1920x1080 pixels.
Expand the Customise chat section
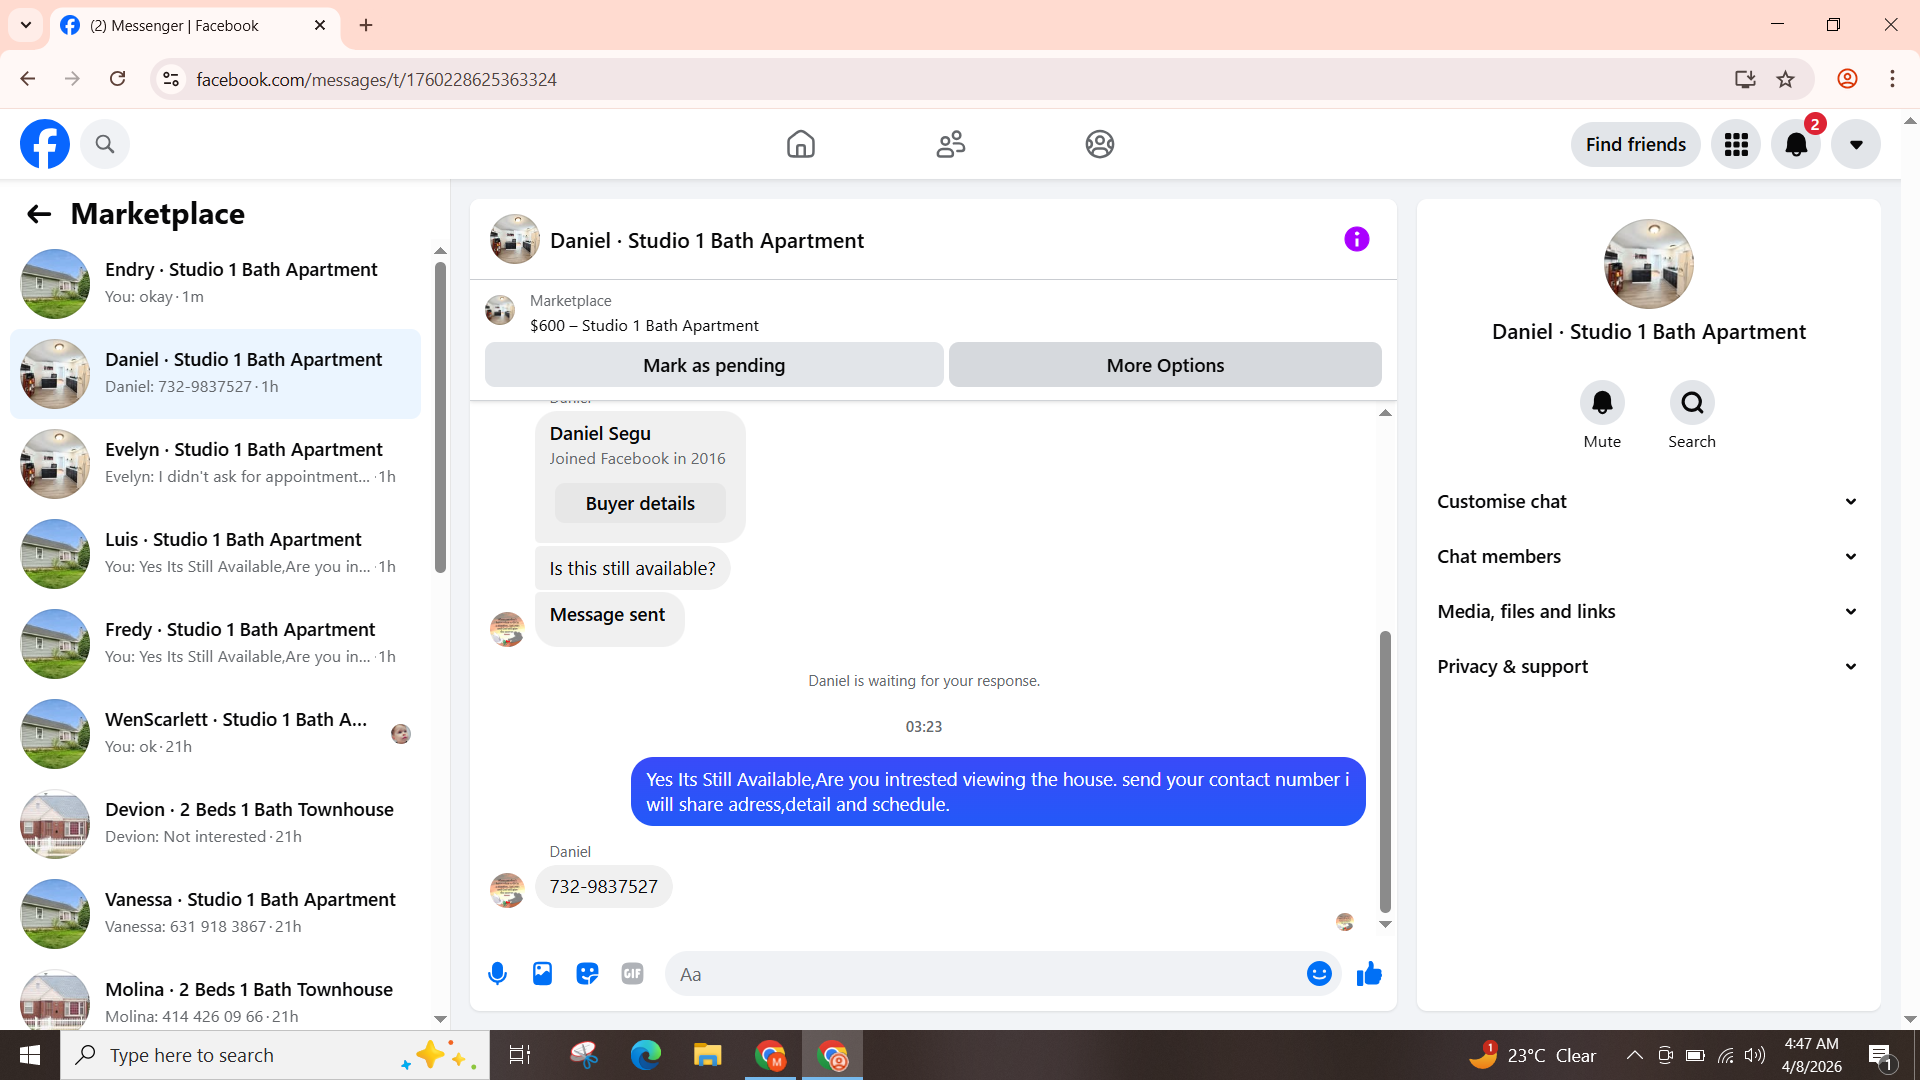1648,502
